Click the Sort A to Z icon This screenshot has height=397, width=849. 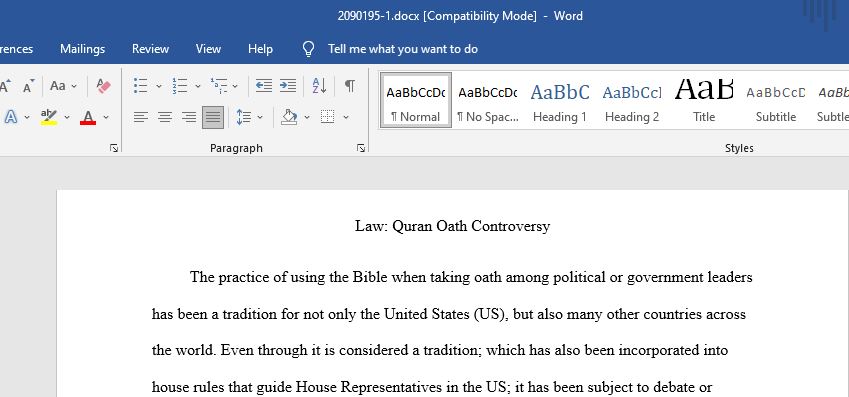[x=319, y=86]
